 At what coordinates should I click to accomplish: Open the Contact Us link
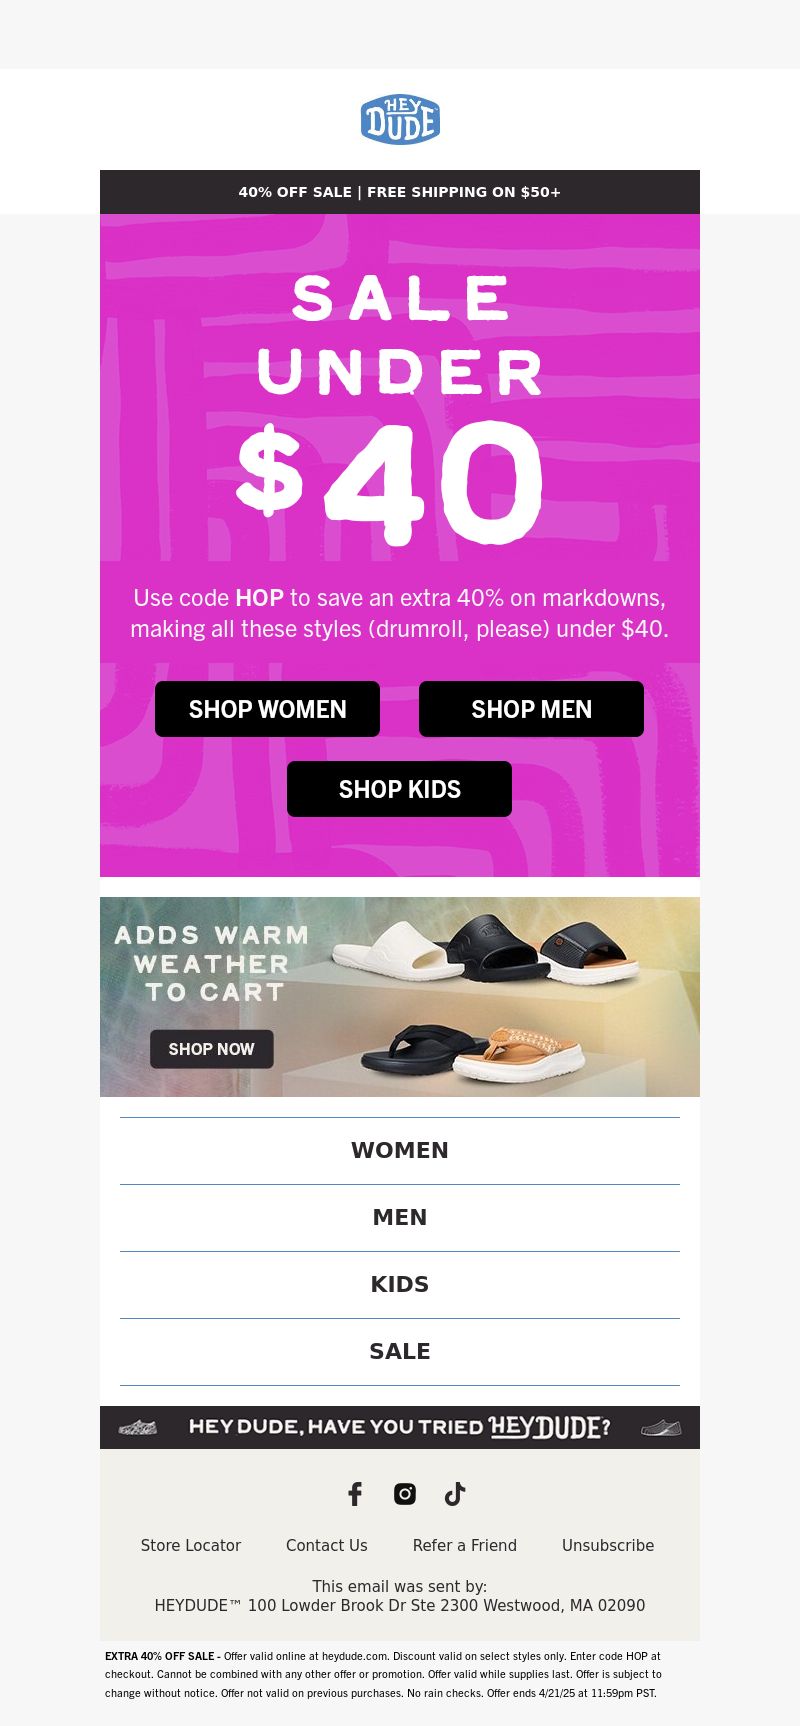click(x=327, y=1545)
